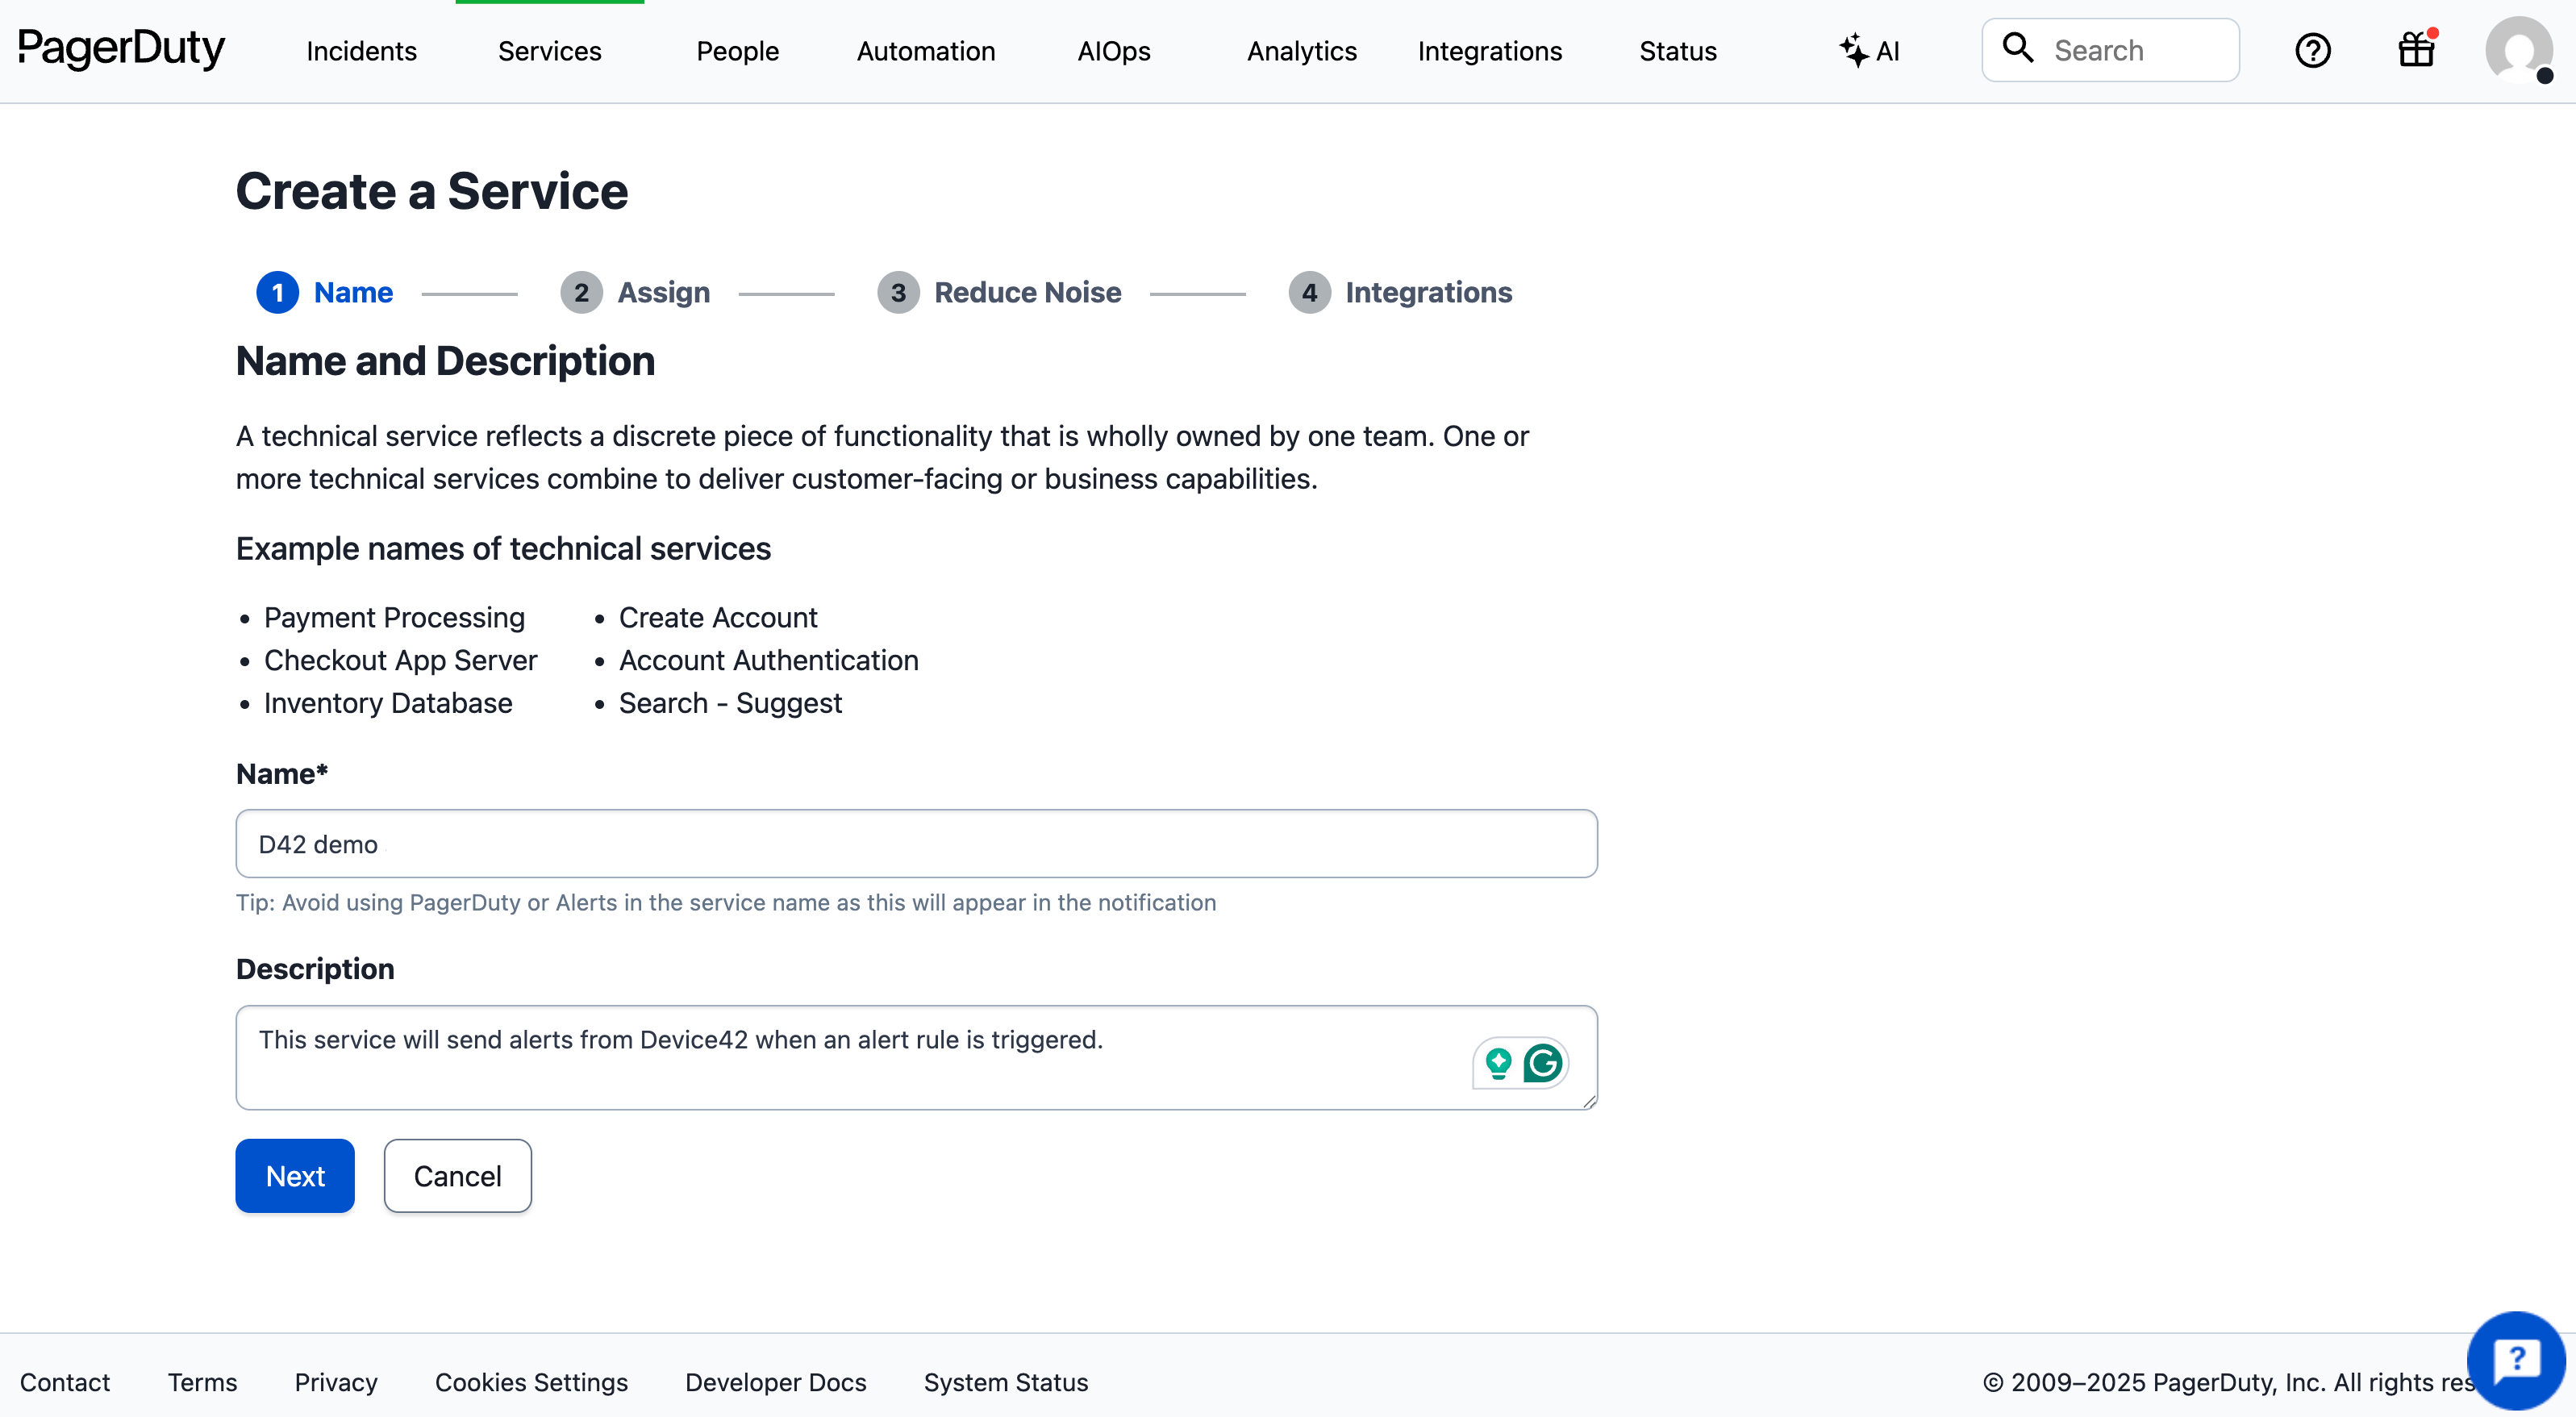Switch to the Analytics section
The height and width of the screenshot is (1417, 2576).
click(1301, 51)
